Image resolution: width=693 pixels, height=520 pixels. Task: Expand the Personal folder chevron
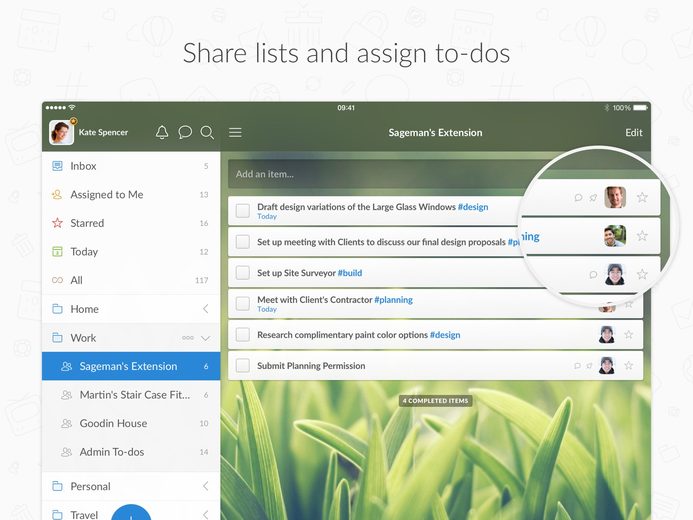tap(206, 486)
